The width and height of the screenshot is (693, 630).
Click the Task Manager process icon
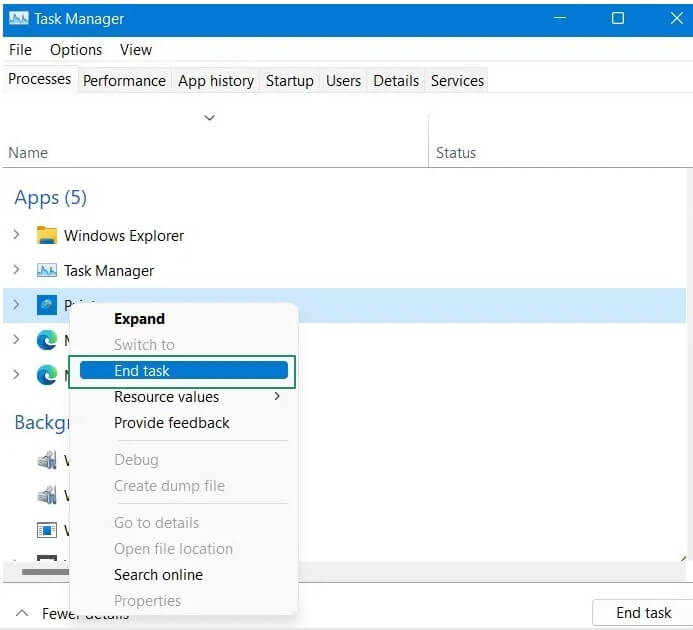point(46,271)
